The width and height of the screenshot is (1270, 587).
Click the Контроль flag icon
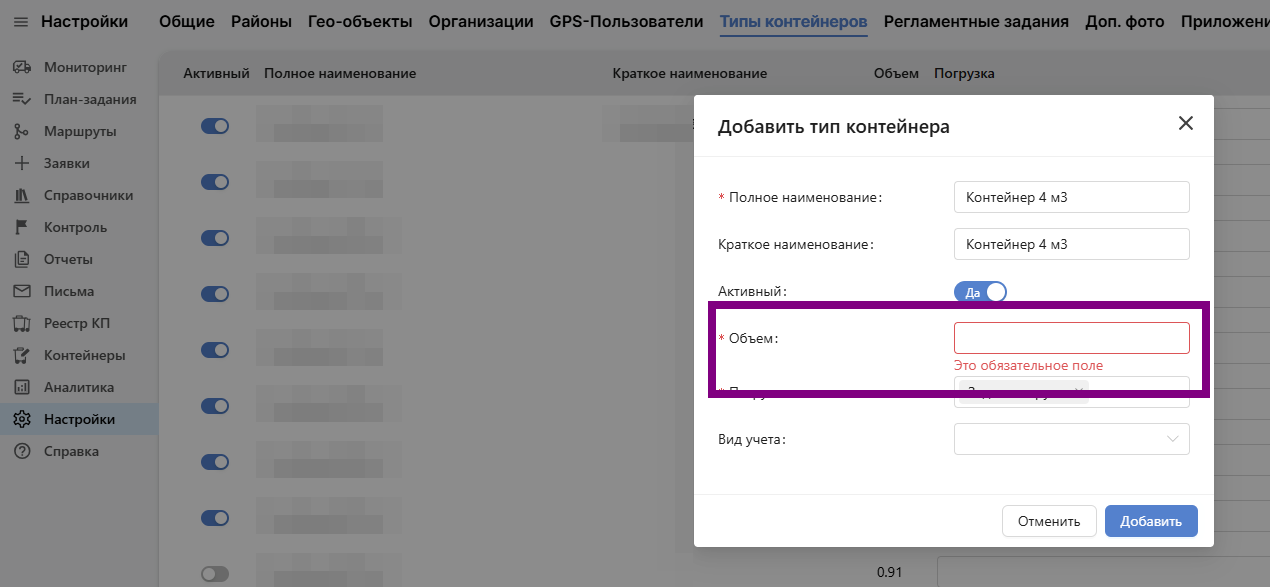coord(21,228)
